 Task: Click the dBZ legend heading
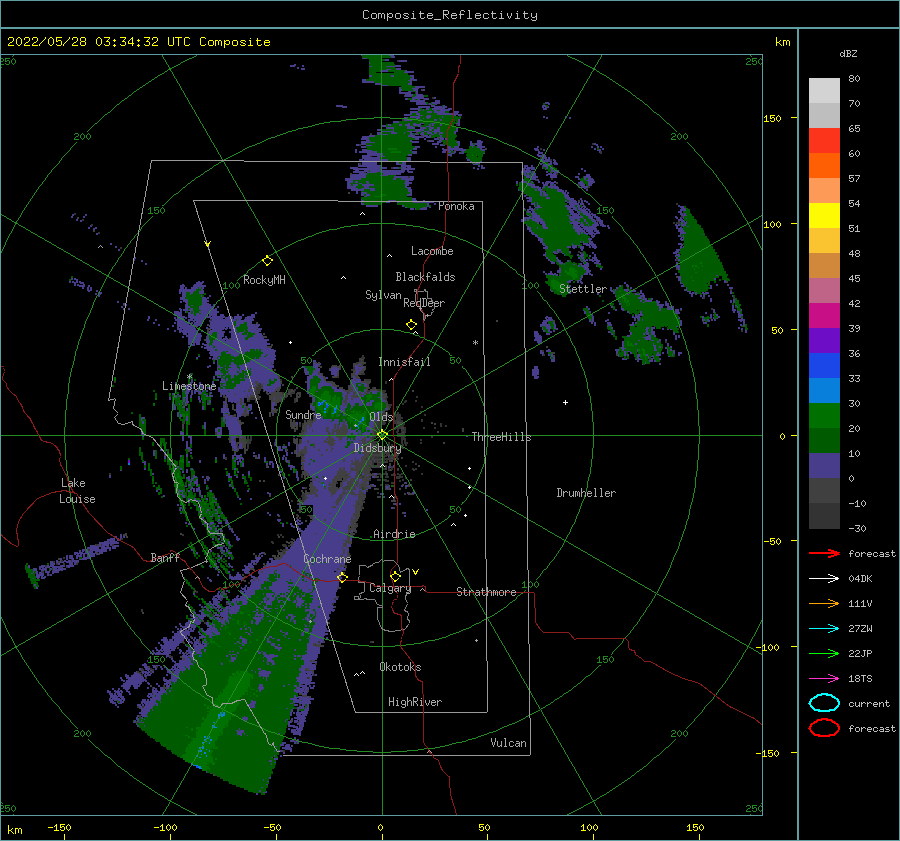click(x=848, y=53)
